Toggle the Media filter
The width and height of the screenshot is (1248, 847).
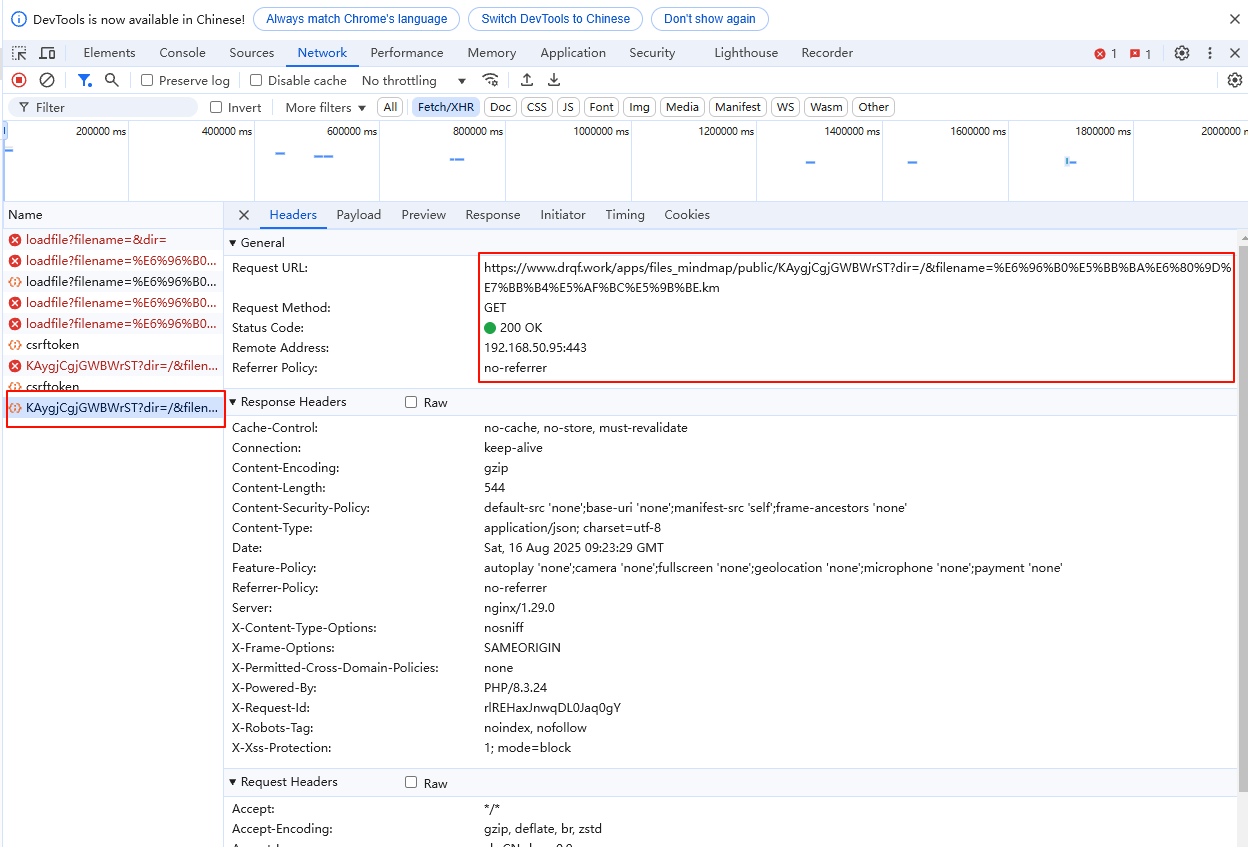coord(682,107)
